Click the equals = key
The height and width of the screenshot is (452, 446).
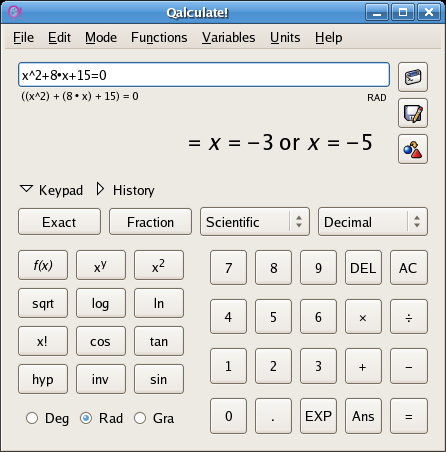coord(409,416)
